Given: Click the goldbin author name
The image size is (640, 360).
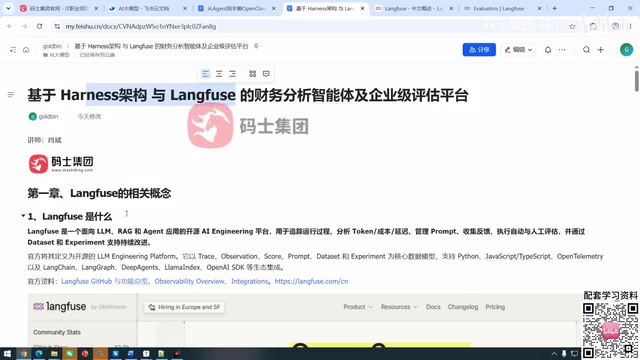Looking at the screenshot, I should click(x=48, y=116).
